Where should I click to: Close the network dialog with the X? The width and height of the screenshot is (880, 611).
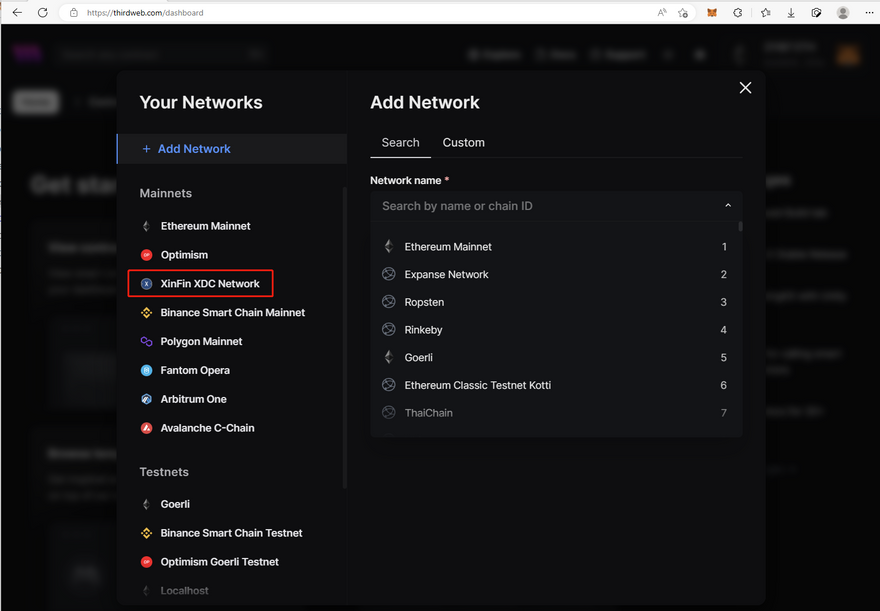pos(745,88)
